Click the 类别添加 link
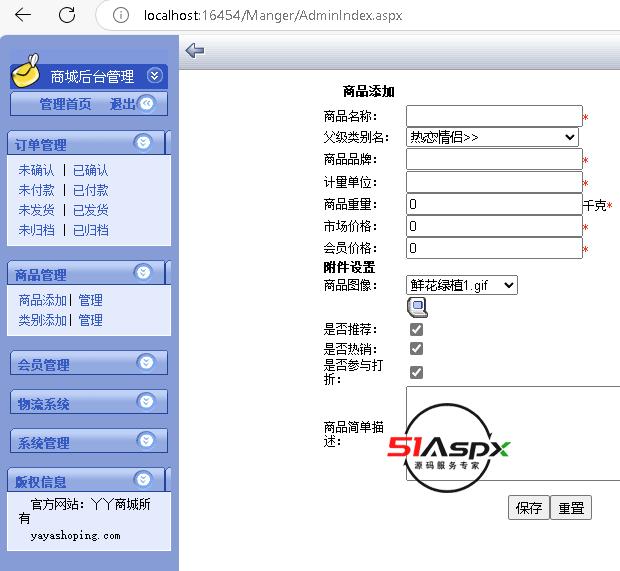This screenshot has height=571, width=620. (43, 320)
